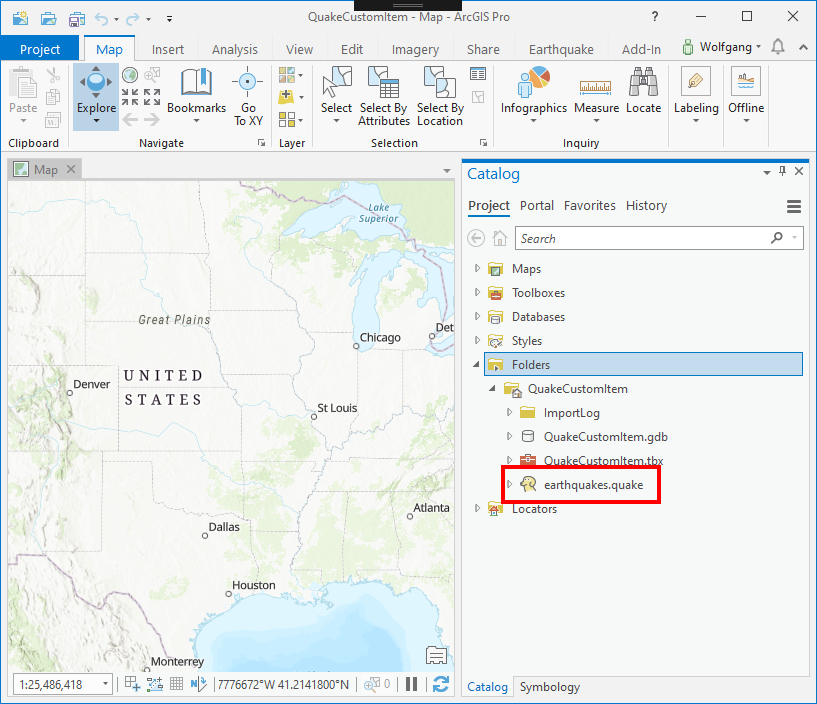Click the Attributes table icon in Selection

click(478, 74)
